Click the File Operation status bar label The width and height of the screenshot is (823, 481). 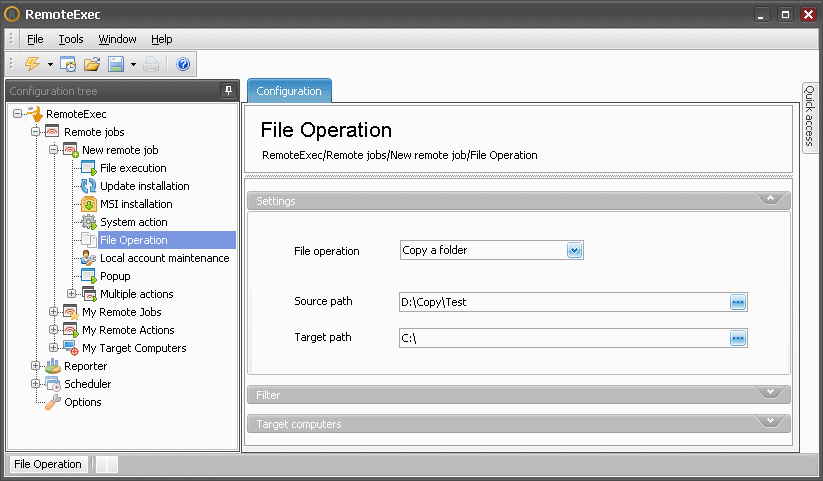click(48, 464)
